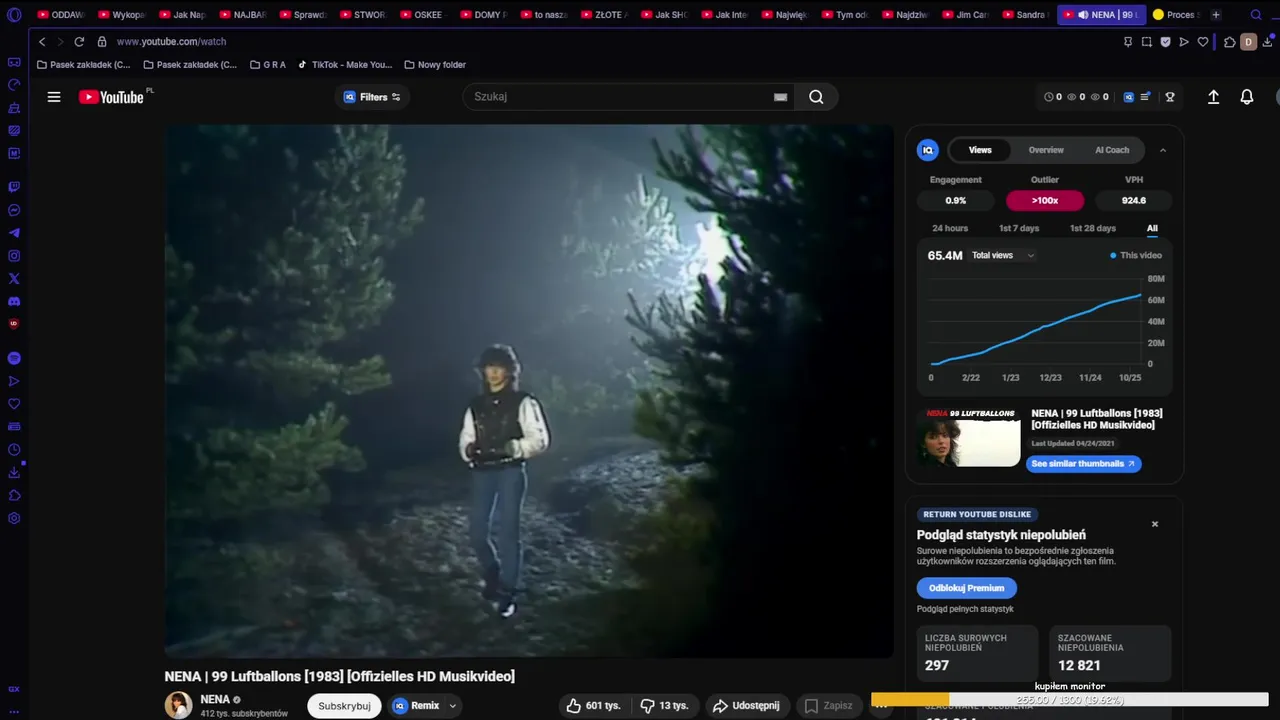The image size is (1280, 720).
Task: Switch to the Views tab
Action: coord(980,150)
